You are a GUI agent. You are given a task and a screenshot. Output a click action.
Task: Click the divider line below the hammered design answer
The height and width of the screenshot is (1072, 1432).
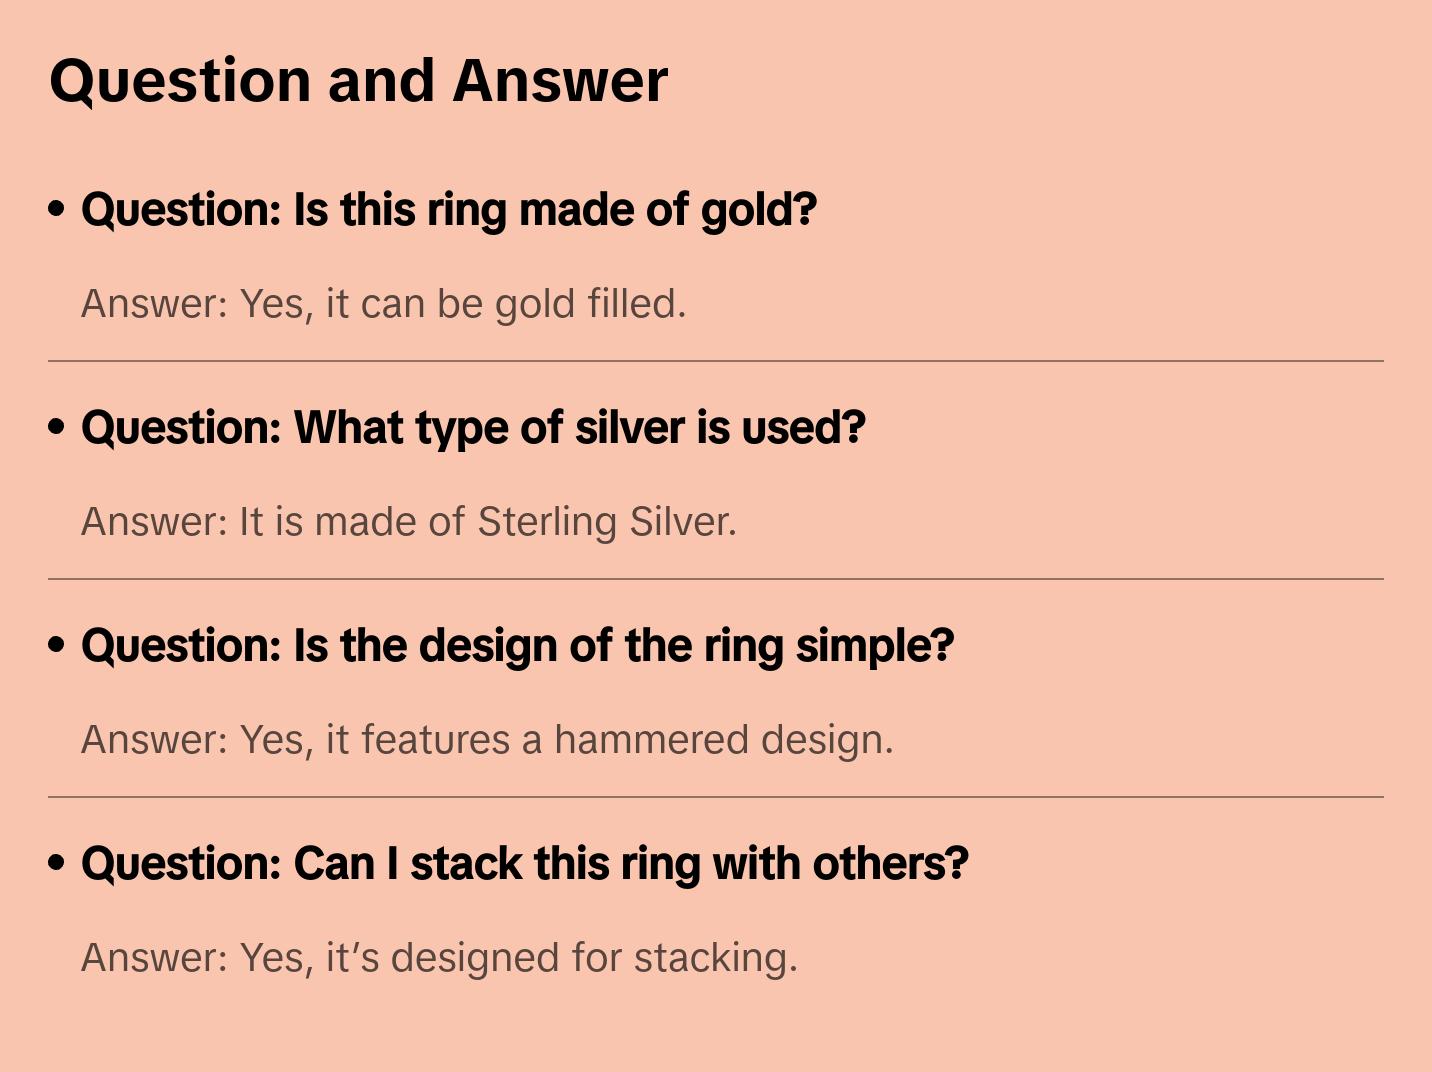pos(716,797)
